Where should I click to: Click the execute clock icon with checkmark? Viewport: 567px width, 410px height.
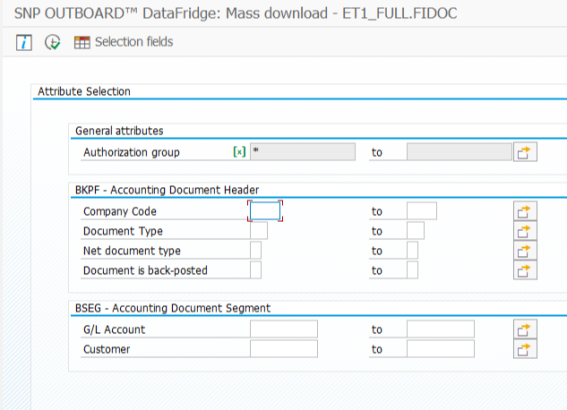53,42
